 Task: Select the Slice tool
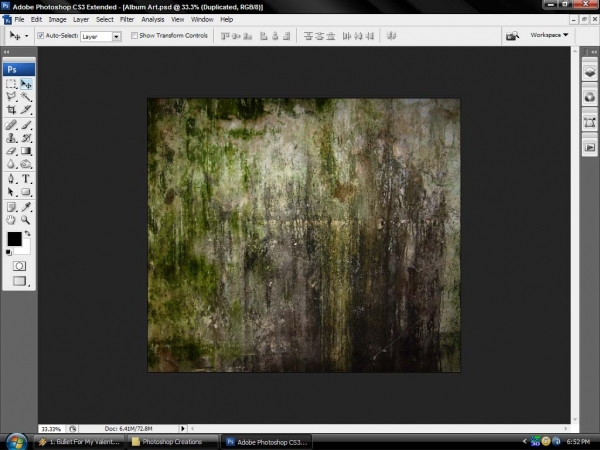click(x=26, y=110)
